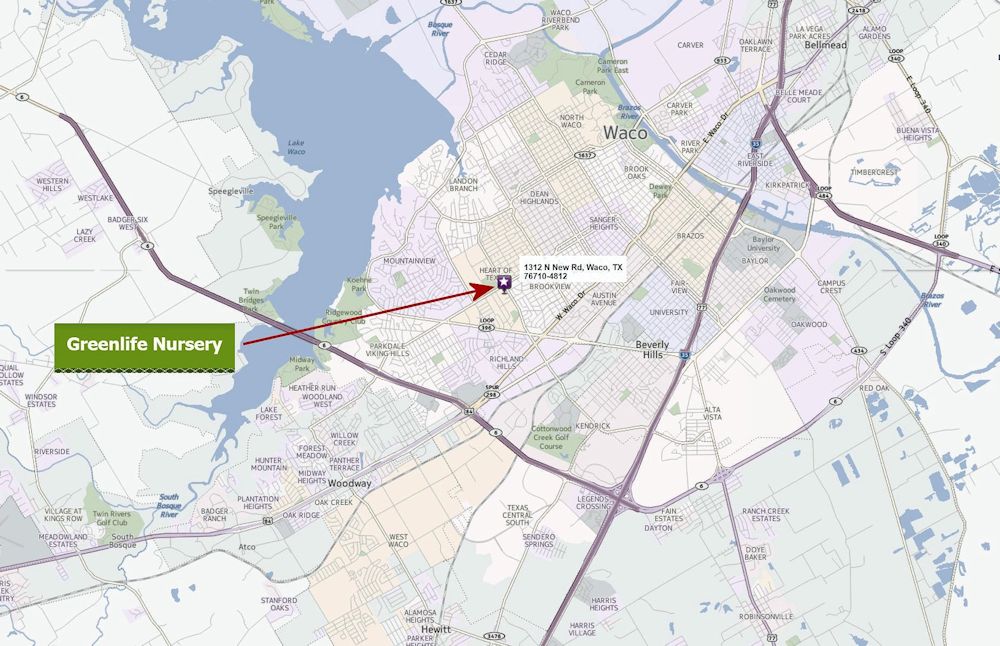Viewport: 1000px width, 646px height.
Task: Click the Spur 298 highway shield
Action: (x=491, y=391)
